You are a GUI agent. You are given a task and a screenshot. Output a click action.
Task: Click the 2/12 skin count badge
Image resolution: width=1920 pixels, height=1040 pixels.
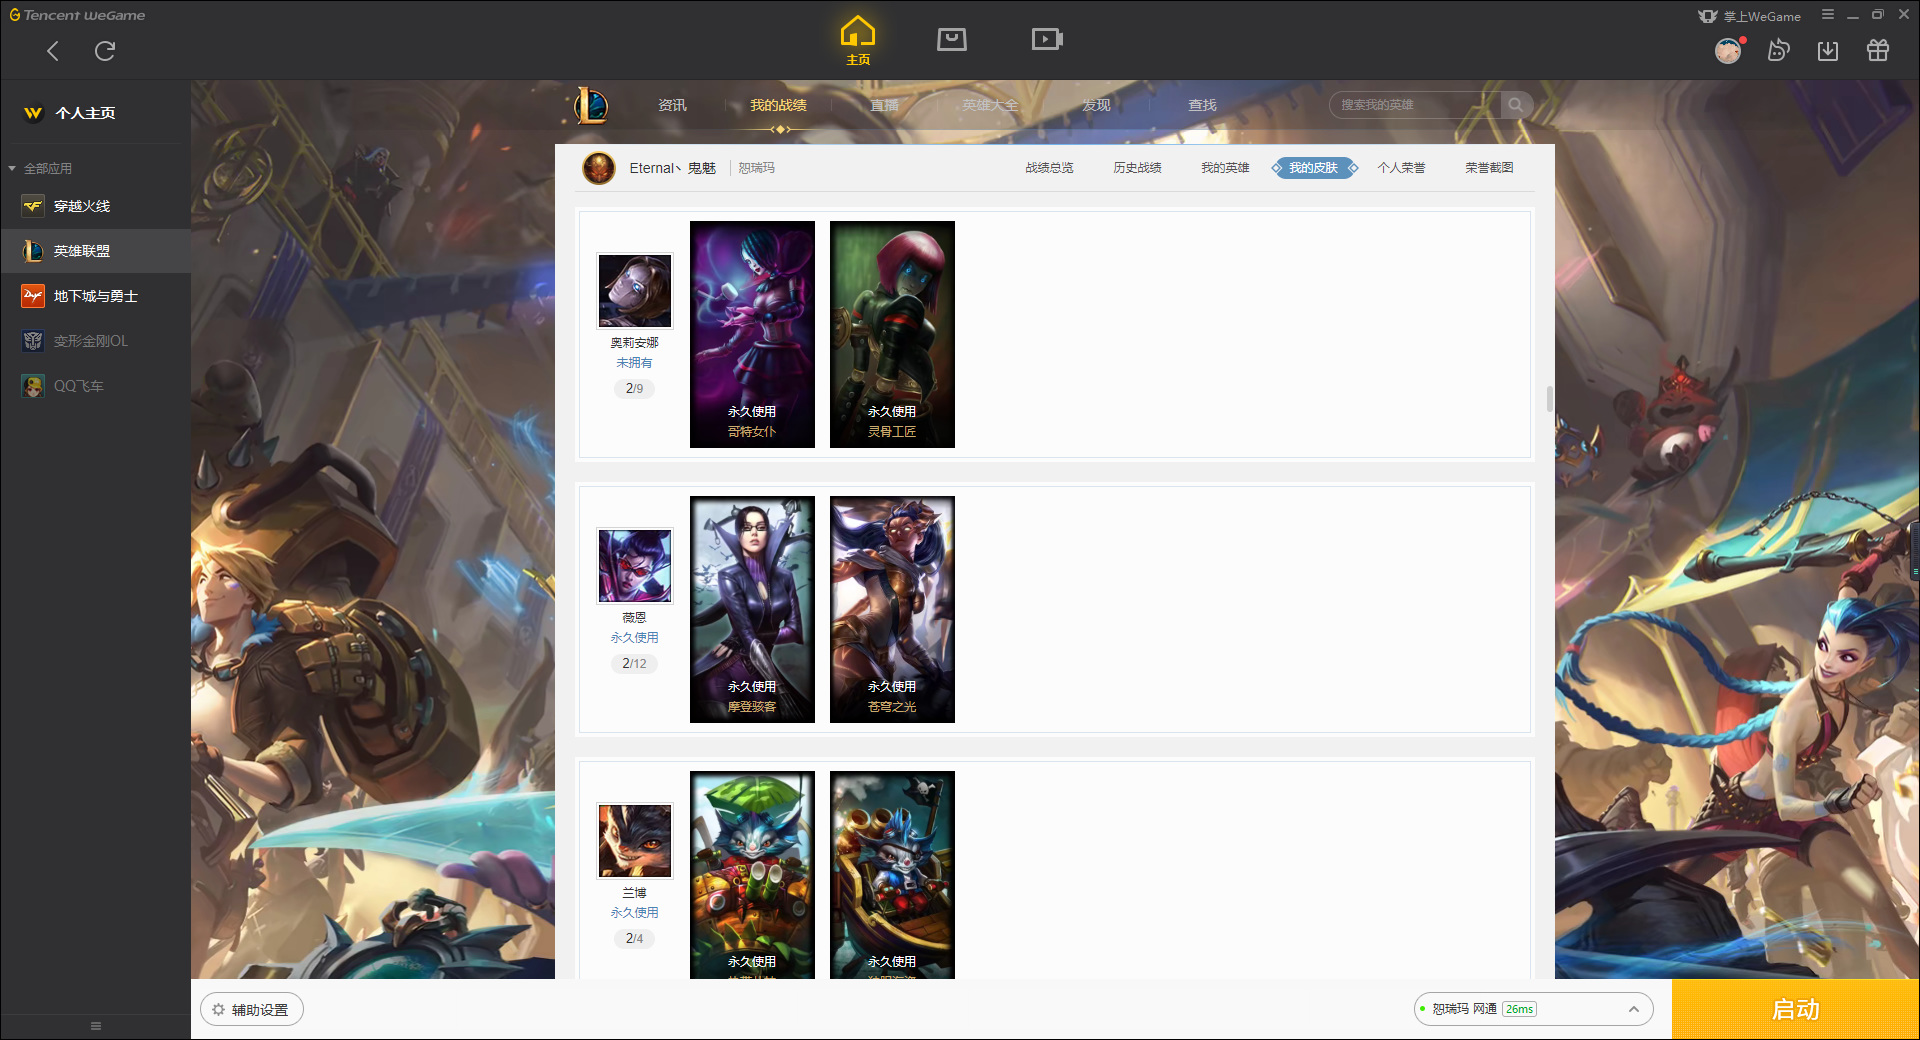pos(634,663)
